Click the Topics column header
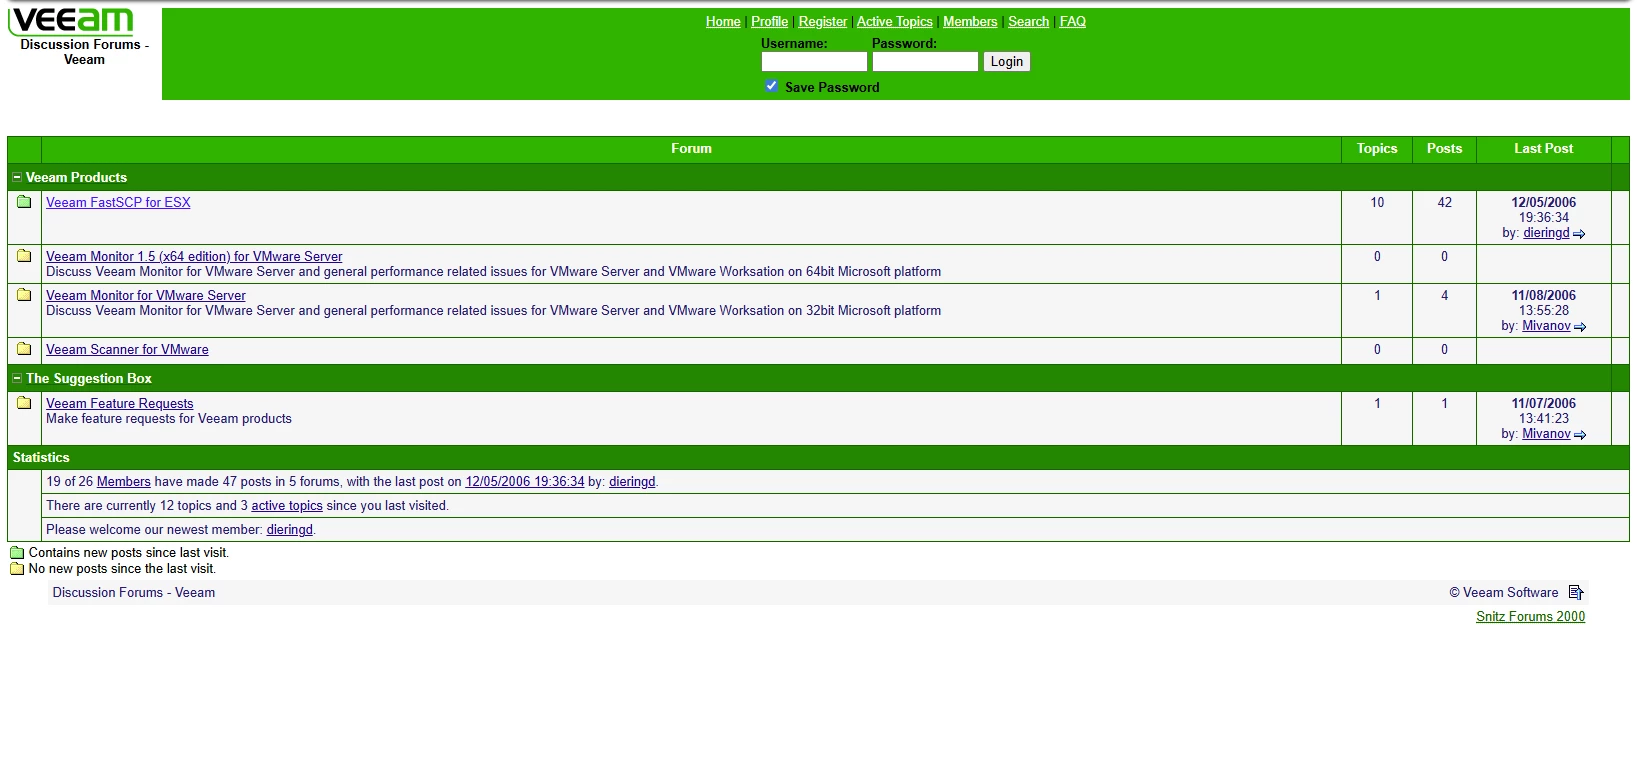Viewport: 1637px width, 782px height. 1377,148
